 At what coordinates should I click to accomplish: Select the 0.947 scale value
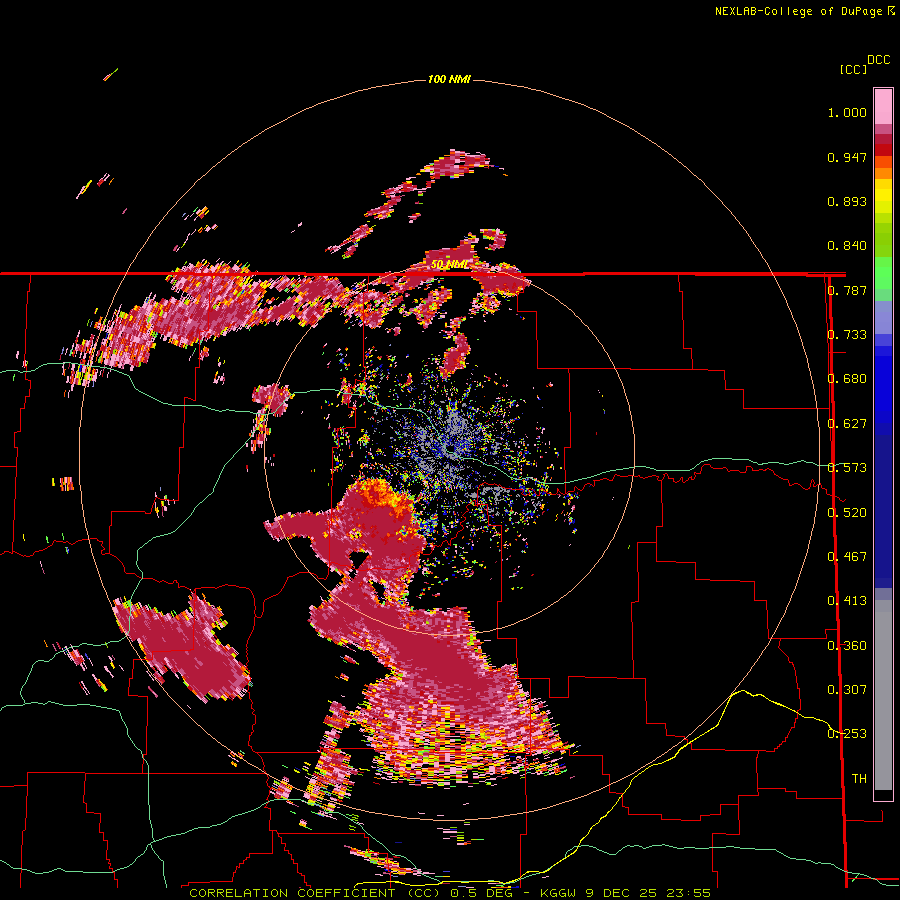point(847,157)
